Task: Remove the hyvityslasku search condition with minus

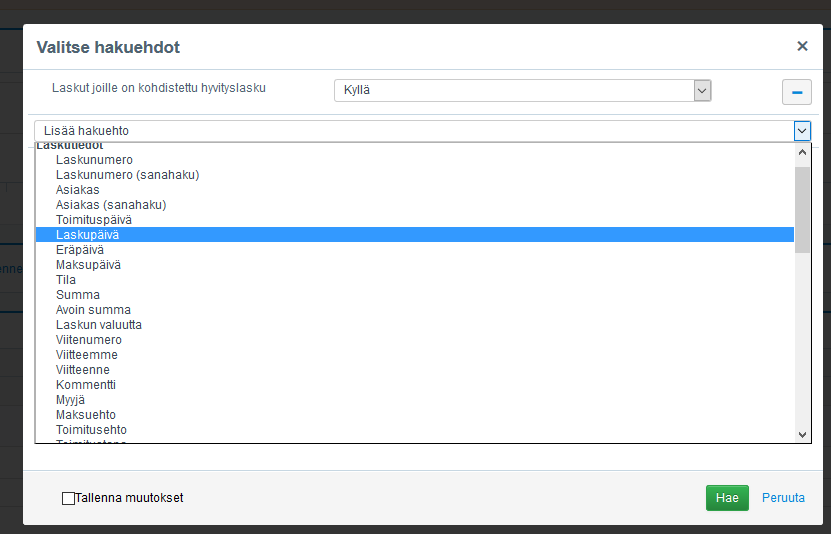Action: [x=796, y=92]
